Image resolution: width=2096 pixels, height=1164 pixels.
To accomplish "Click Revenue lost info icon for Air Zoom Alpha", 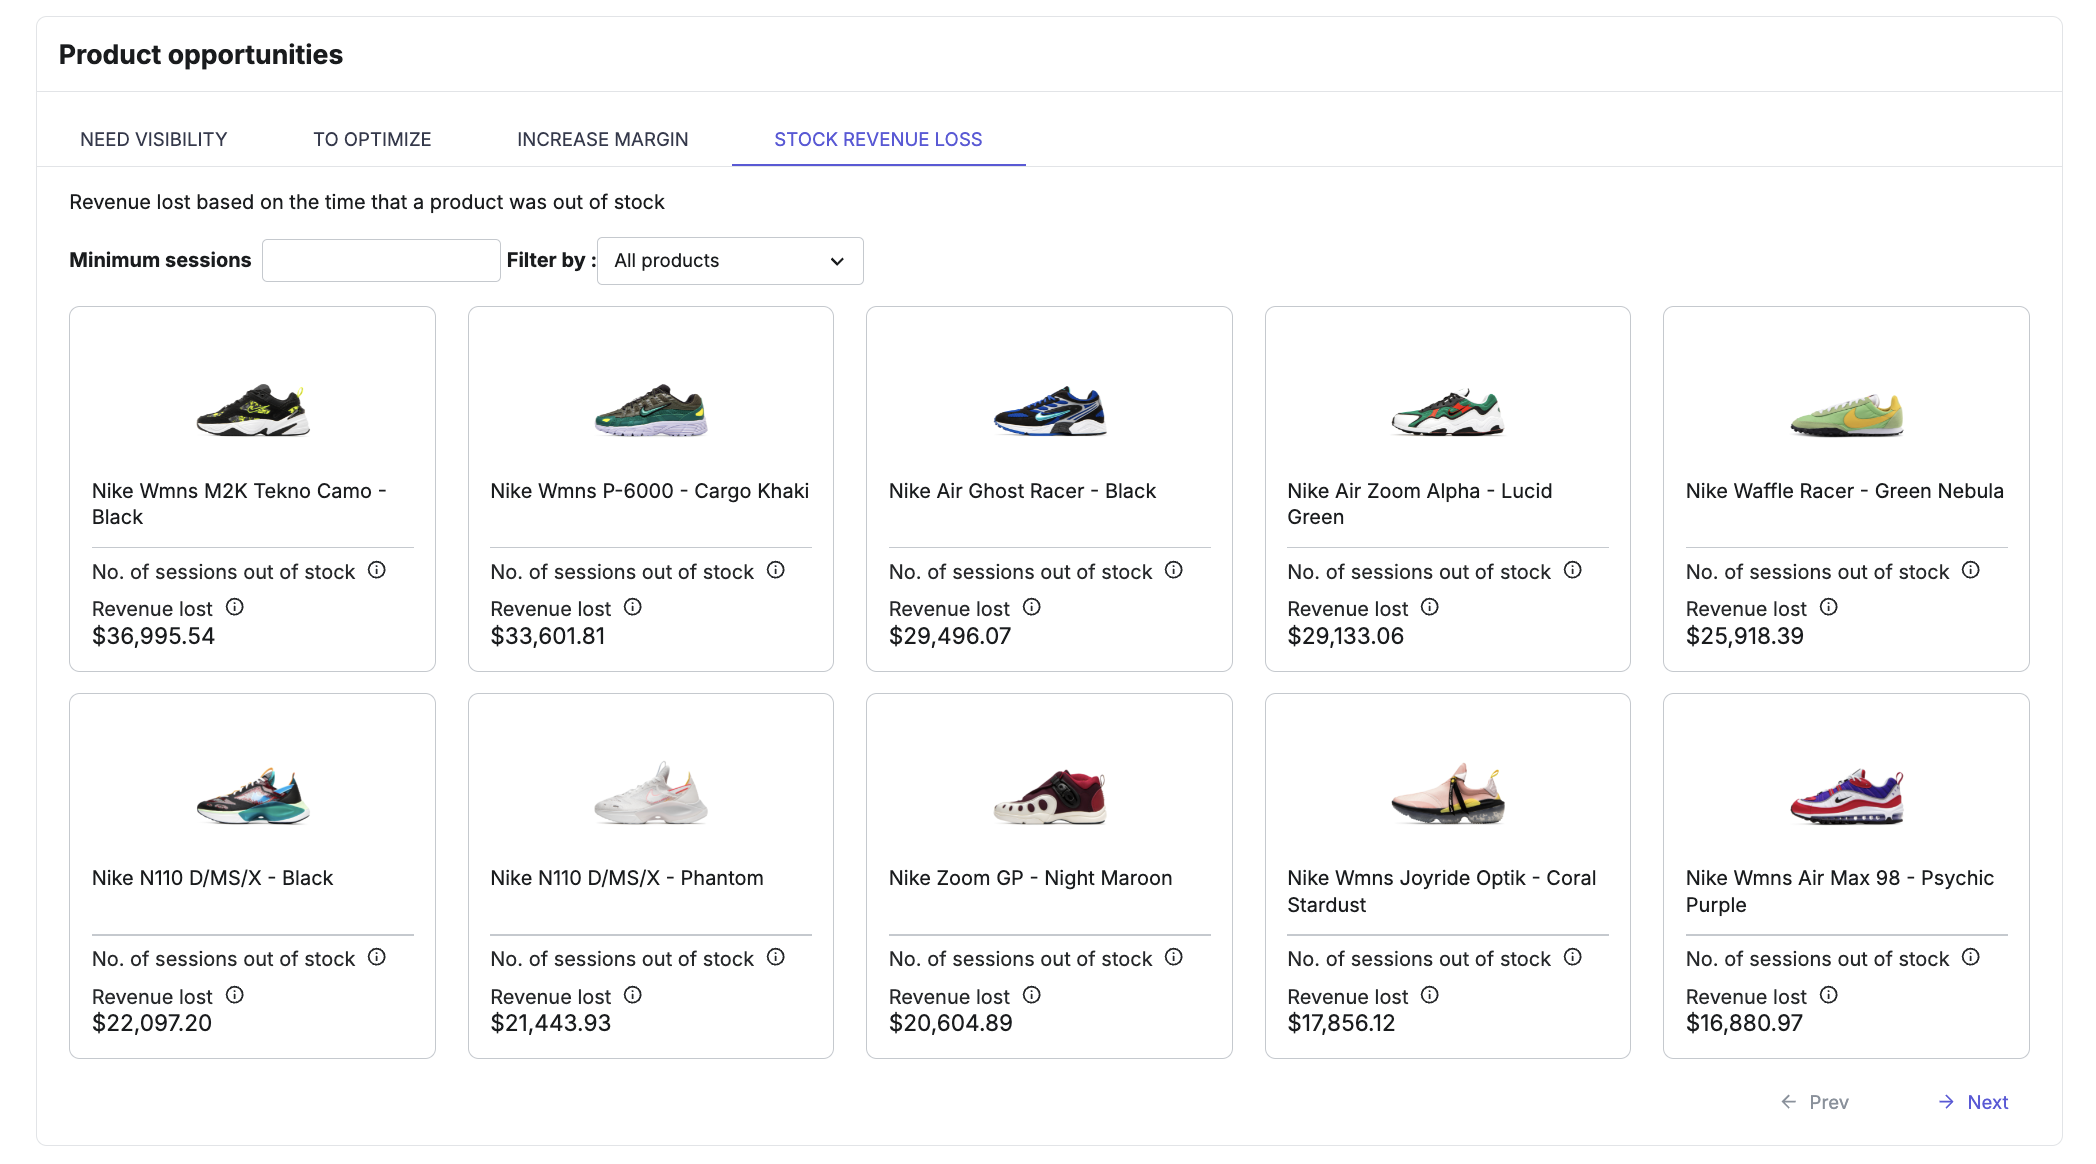I will (x=1430, y=607).
